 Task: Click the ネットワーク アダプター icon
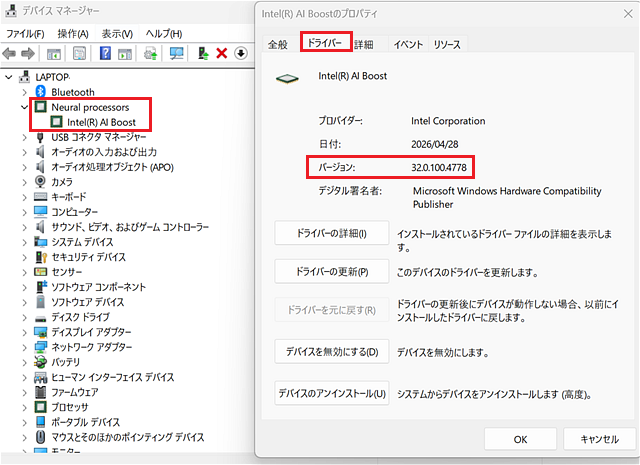click(40, 347)
